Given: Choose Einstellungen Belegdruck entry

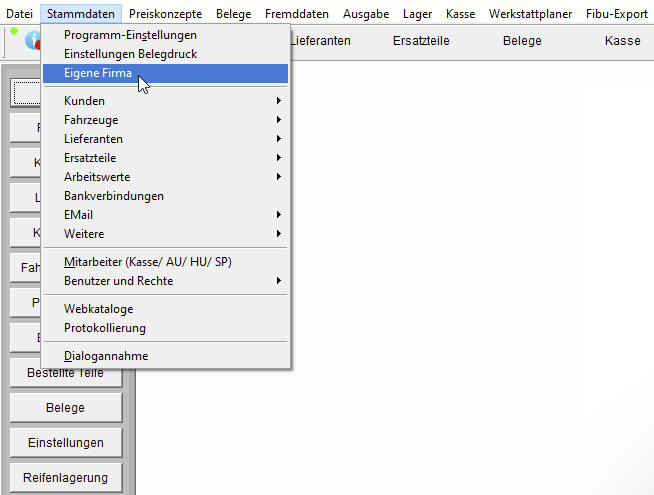Looking at the screenshot, I should coord(165,54).
